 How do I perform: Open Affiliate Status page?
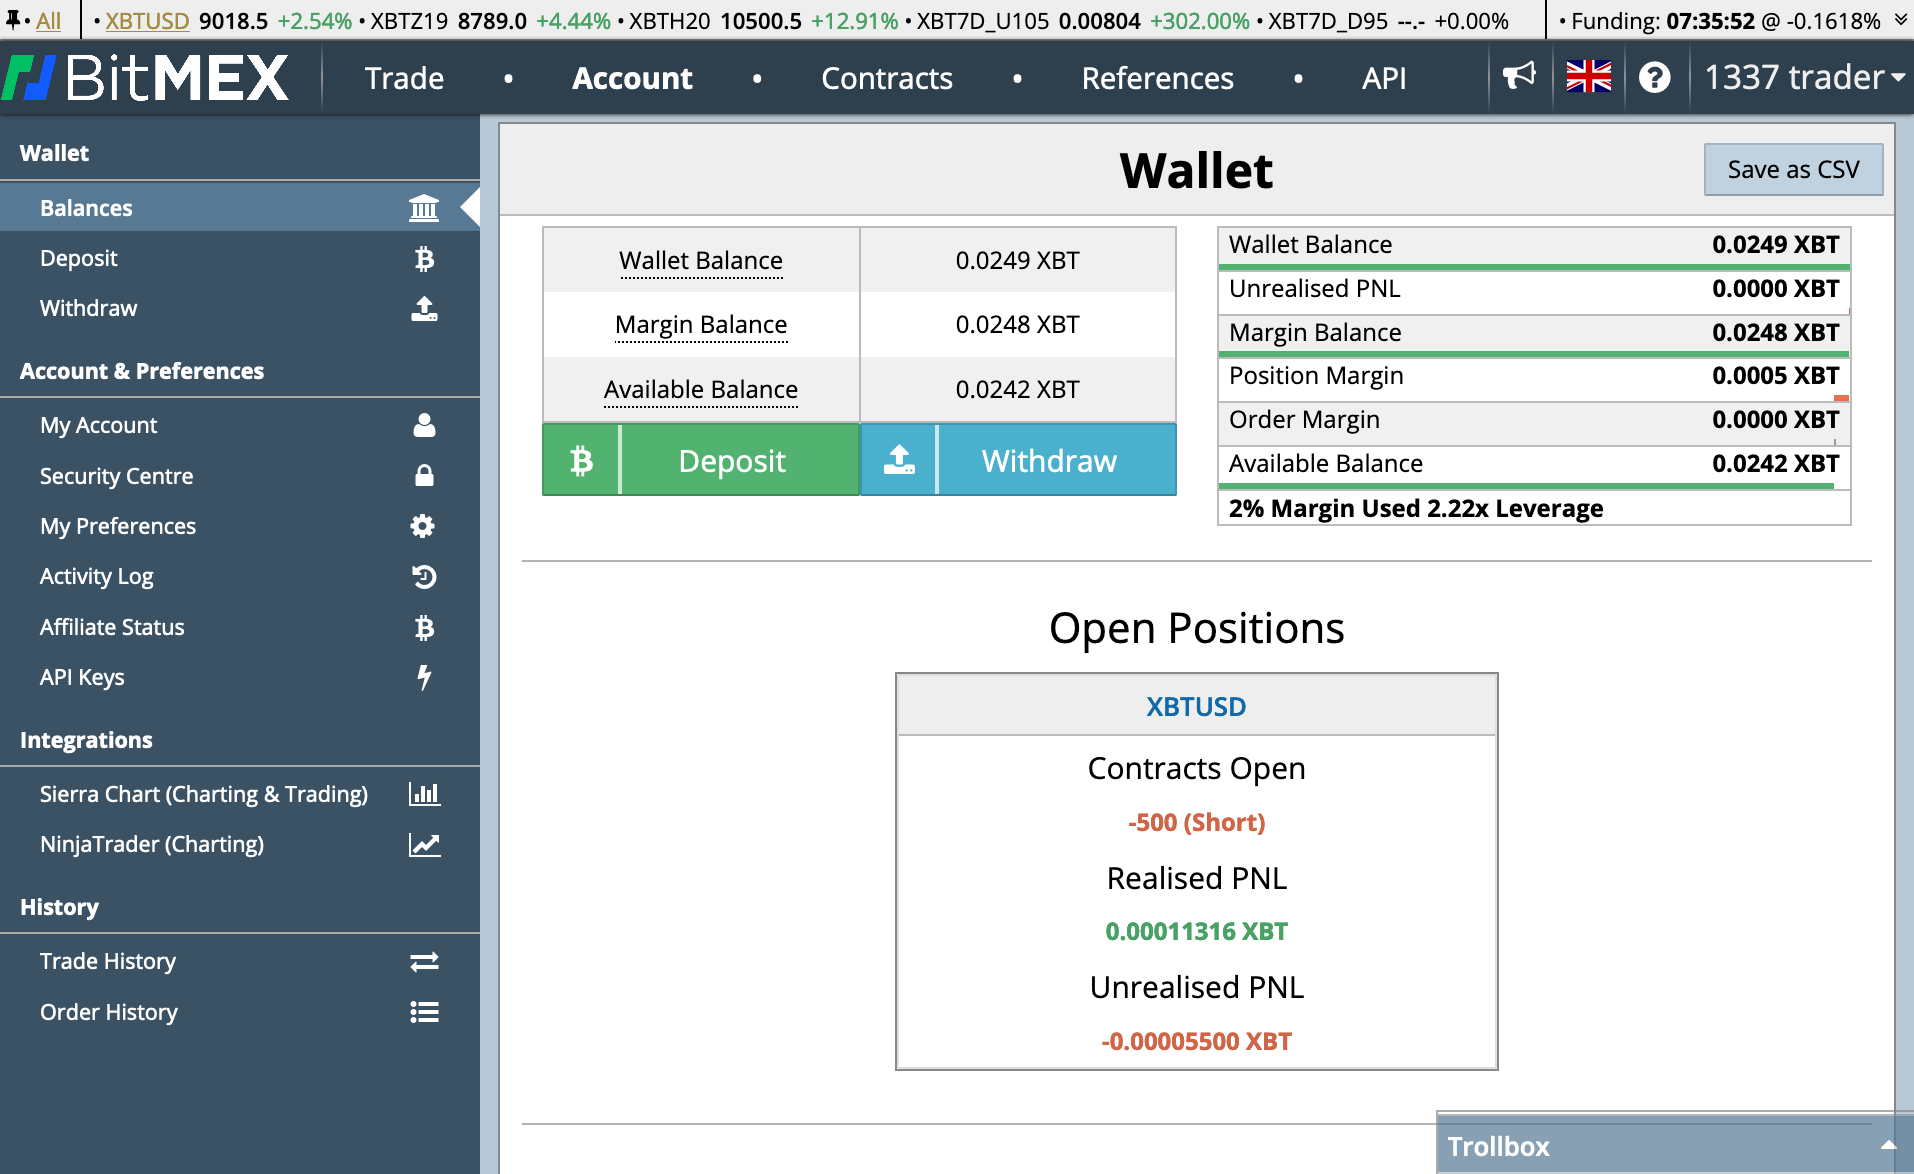click(x=240, y=627)
